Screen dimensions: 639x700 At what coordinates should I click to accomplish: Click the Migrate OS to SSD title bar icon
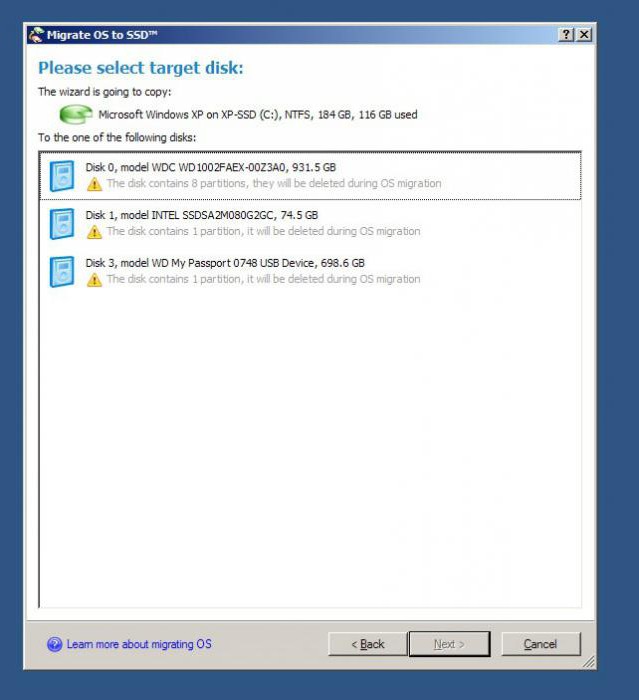click(36, 35)
